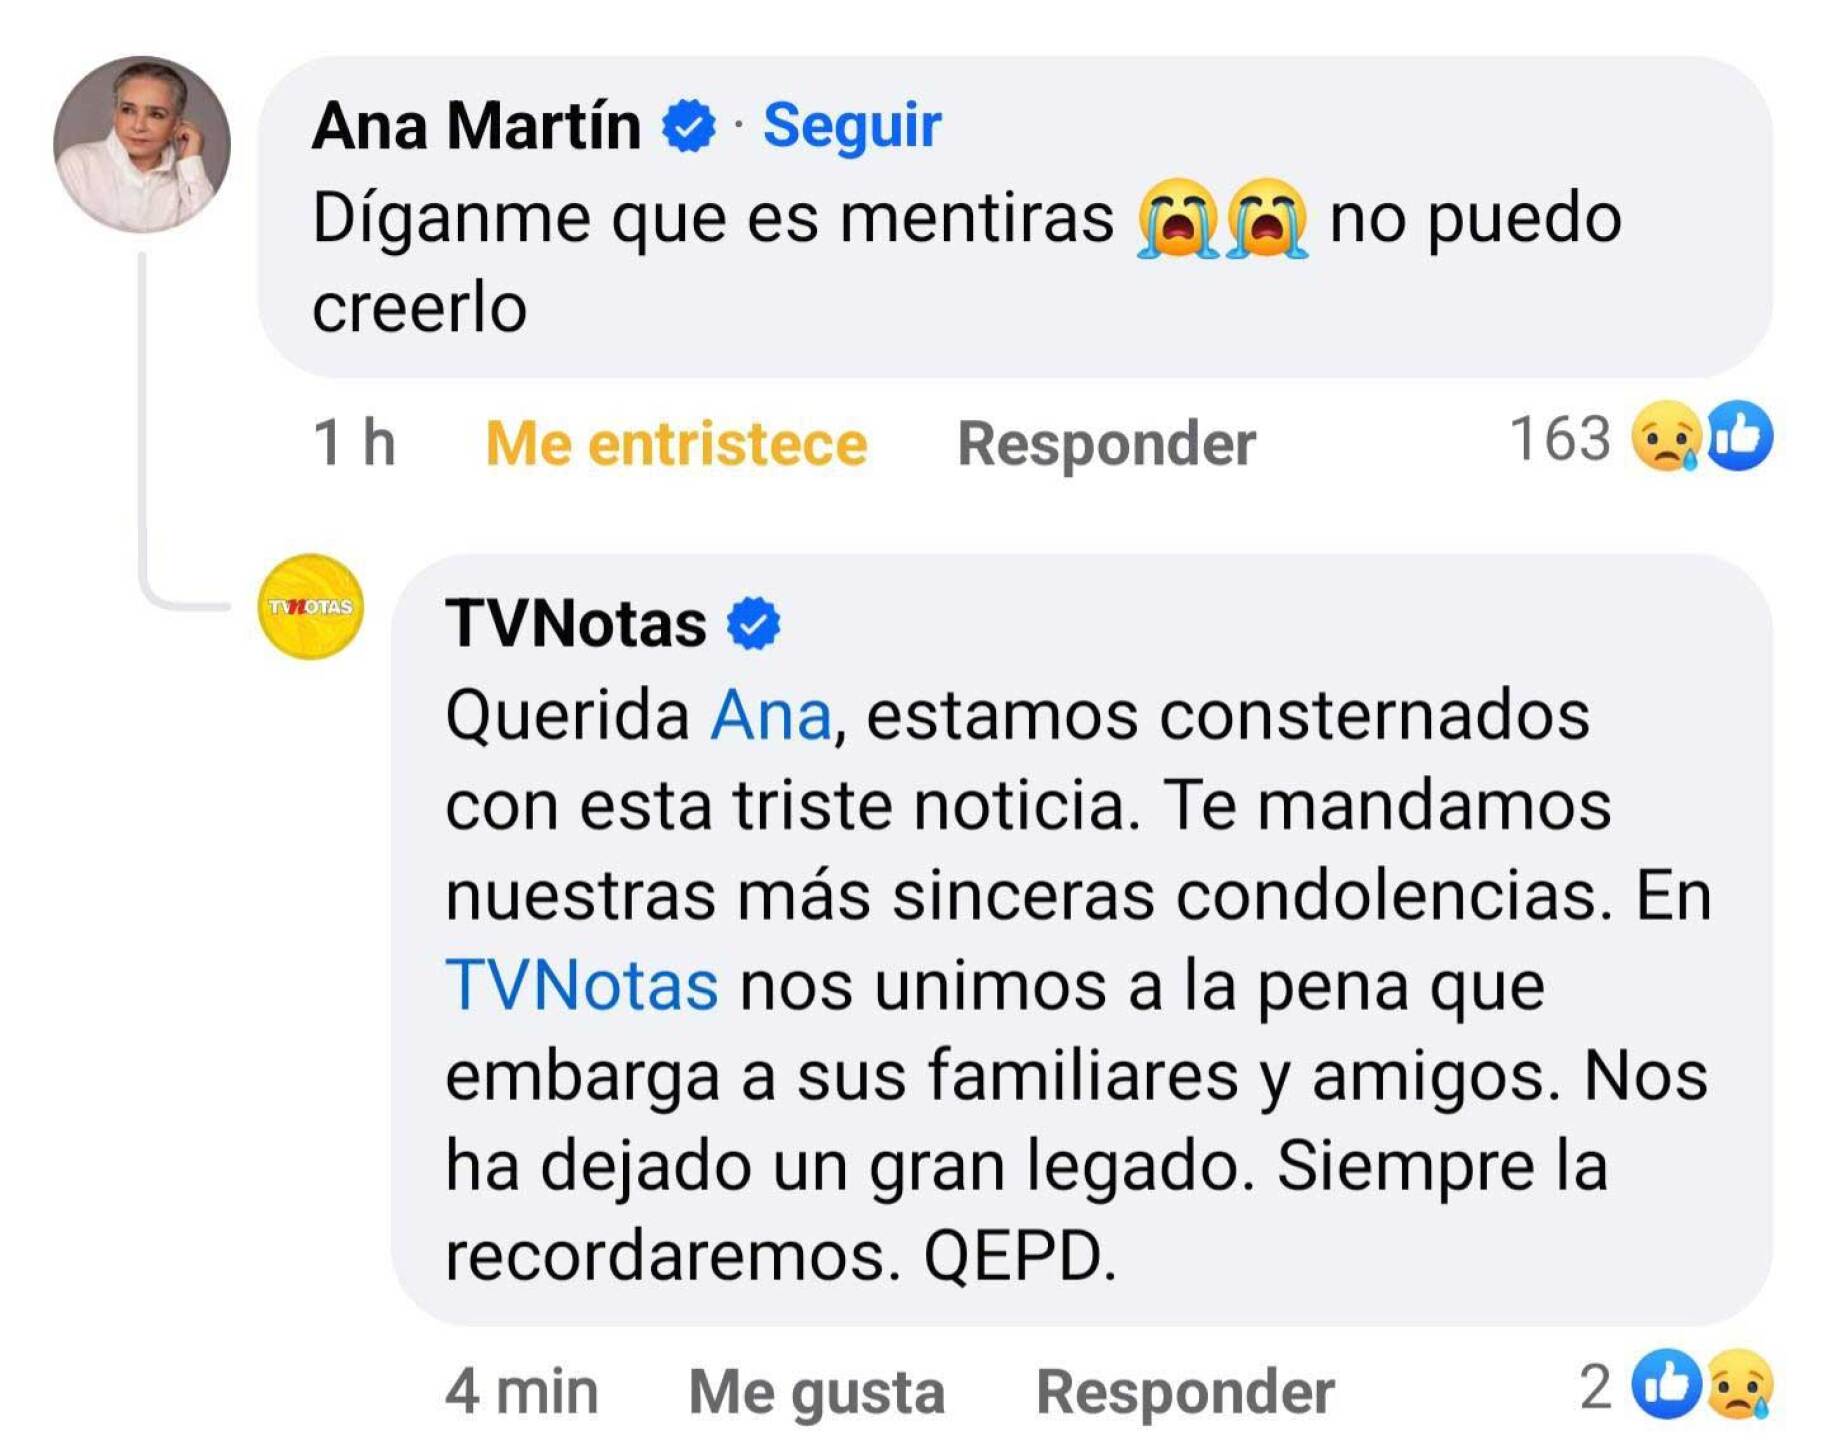This screenshot has height=1440, width=1827.
Task: Click like icon on TVNotas reply
Action: point(1665,1384)
